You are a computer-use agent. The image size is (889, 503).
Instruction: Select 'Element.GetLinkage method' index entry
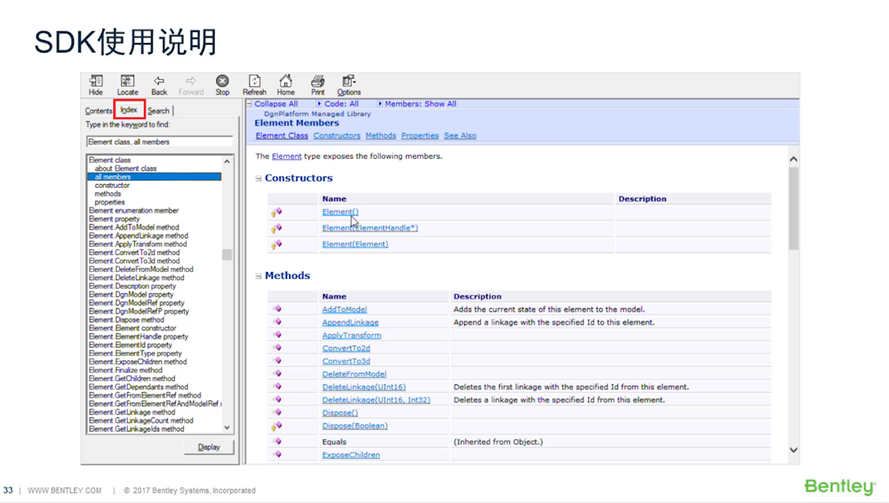point(132,412)
